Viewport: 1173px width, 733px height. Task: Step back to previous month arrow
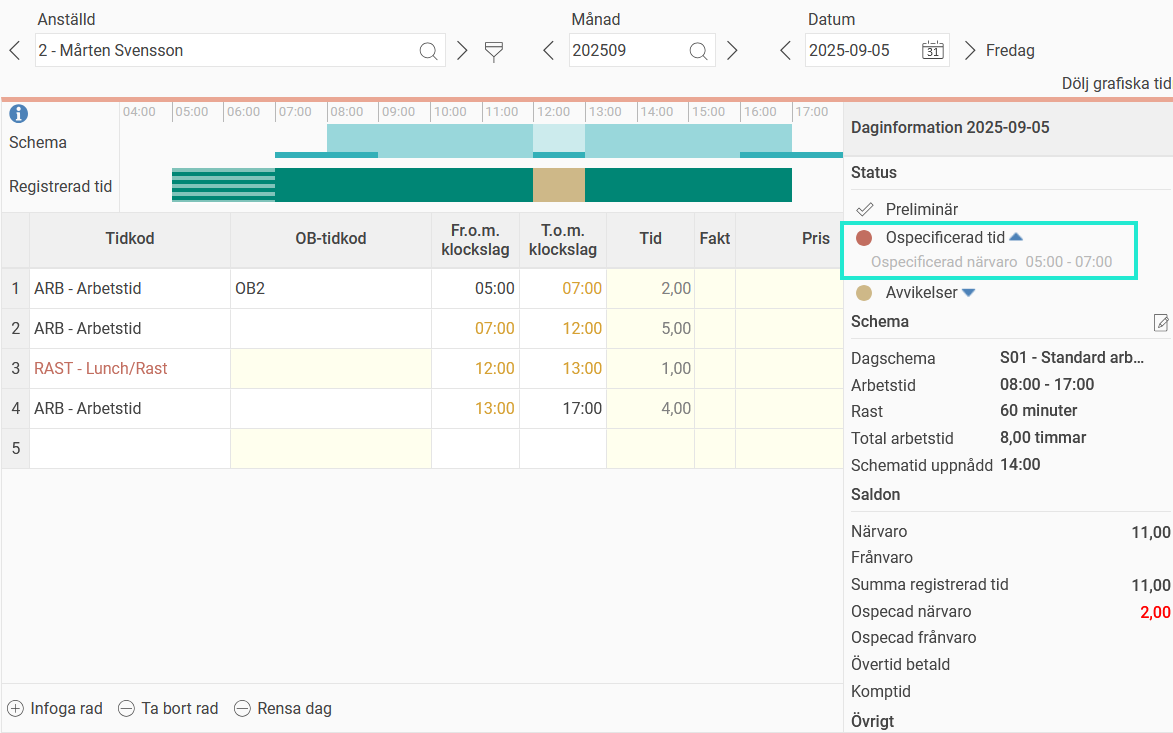pyautogui.click(x=548, y=51)
